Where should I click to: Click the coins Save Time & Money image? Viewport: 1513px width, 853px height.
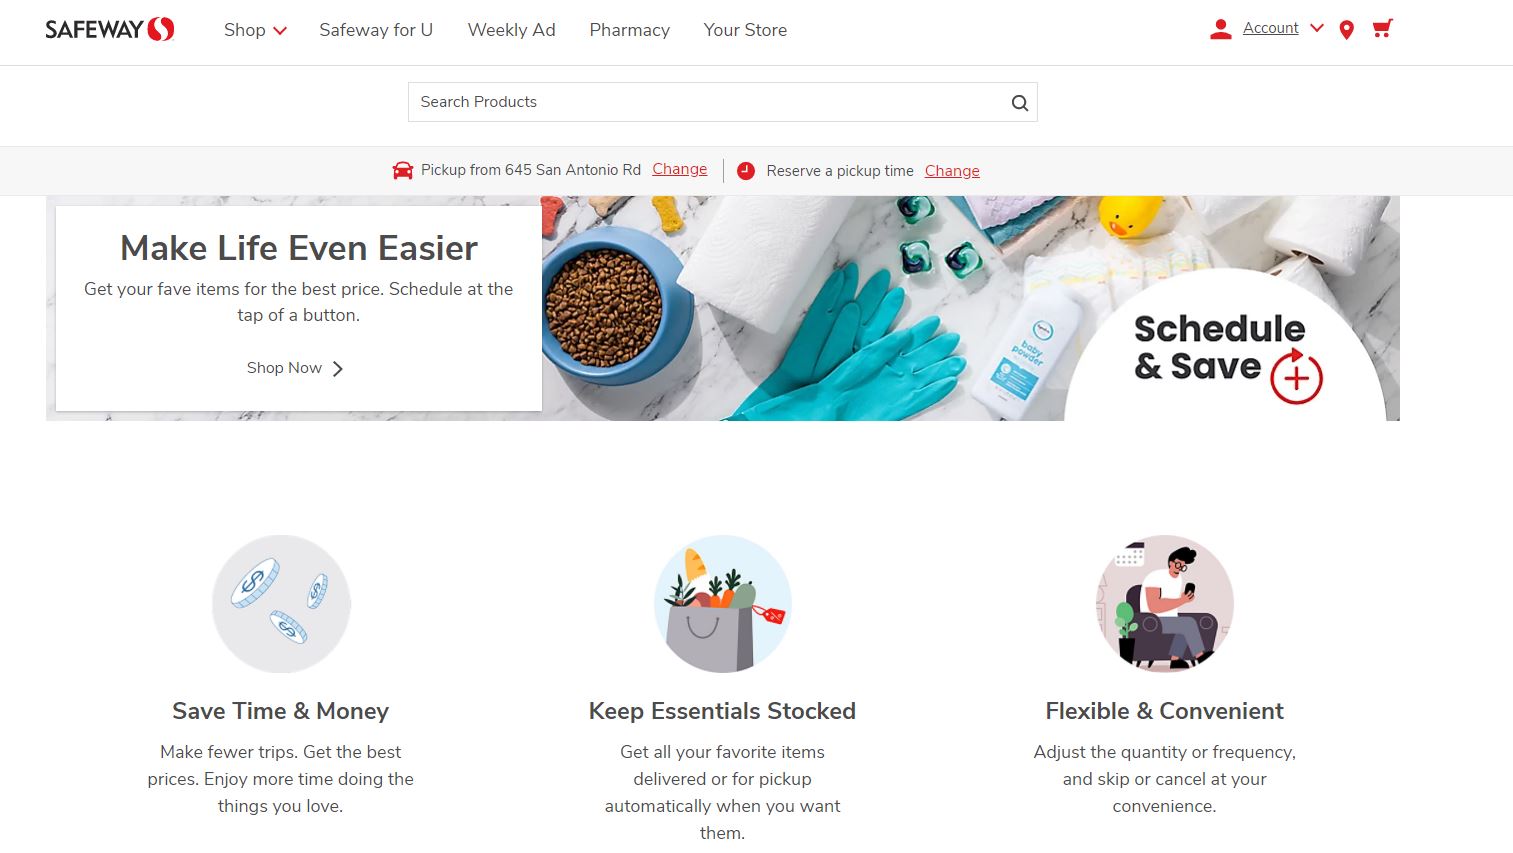pyautogui.click(x=281, y=604)
